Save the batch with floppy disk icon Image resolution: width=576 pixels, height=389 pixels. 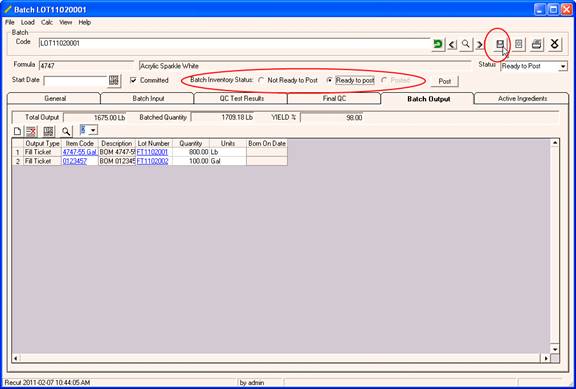point(500,44)
